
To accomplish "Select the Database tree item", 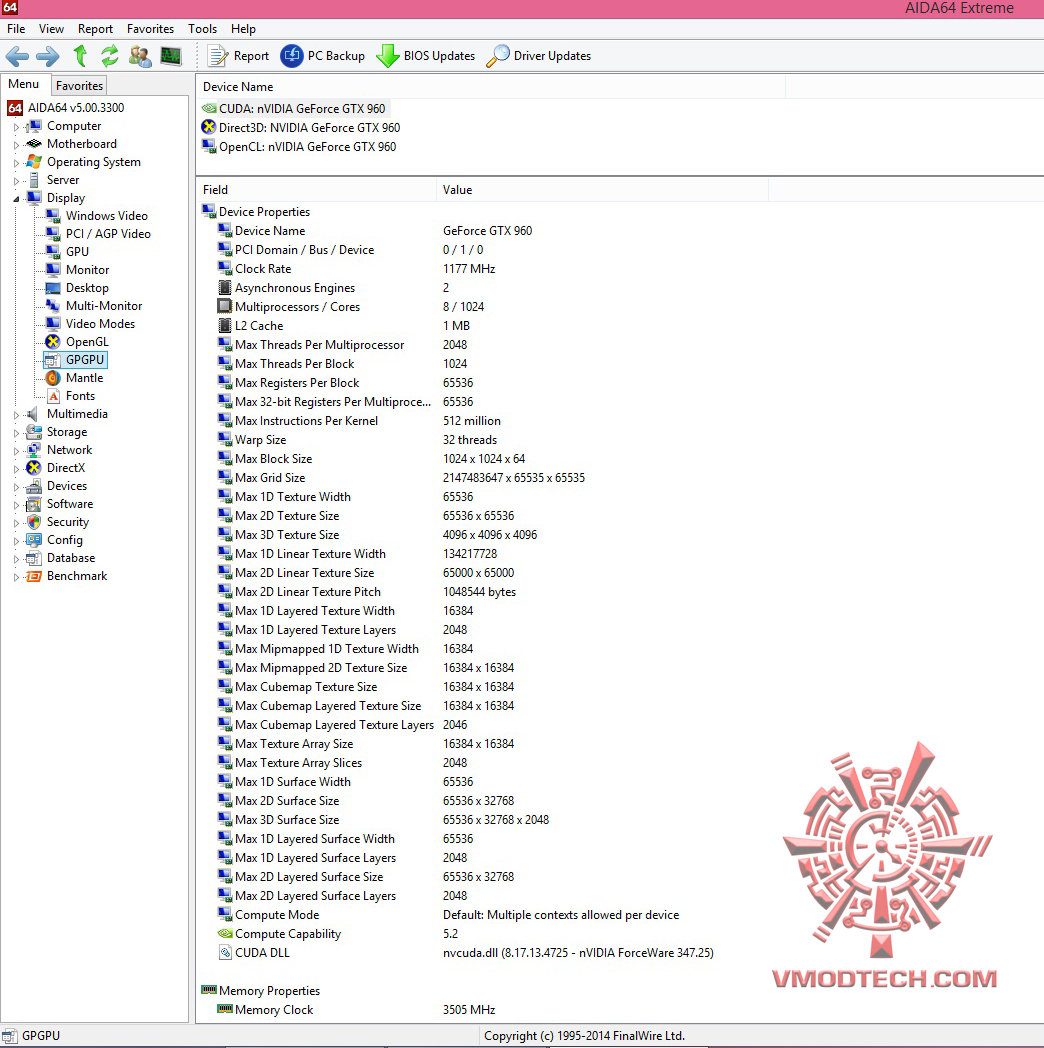I will tap(61, 559).
